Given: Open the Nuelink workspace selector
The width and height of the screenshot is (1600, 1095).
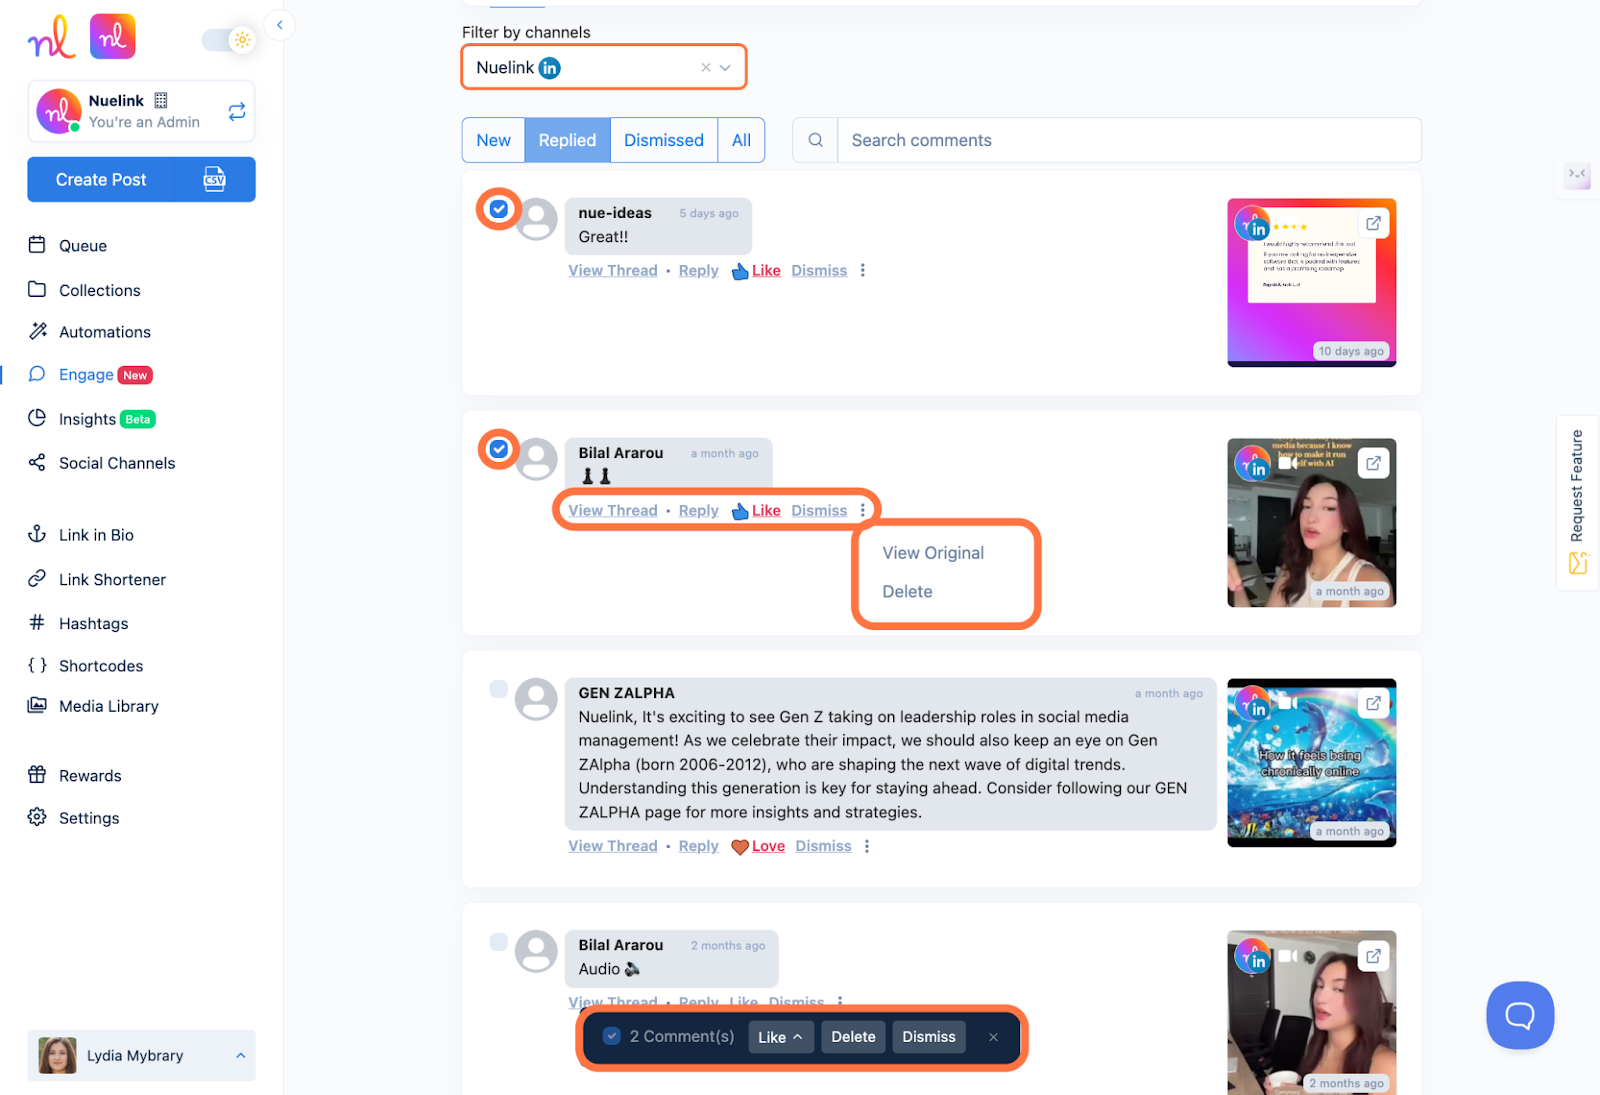Looking at the screenshot, I should [x=141, y=111].
